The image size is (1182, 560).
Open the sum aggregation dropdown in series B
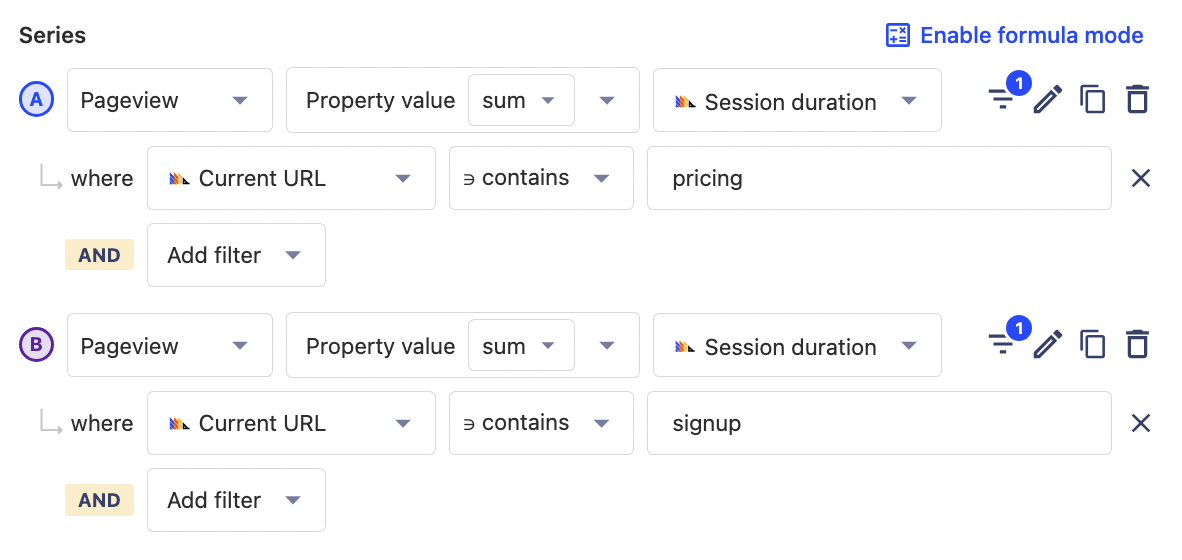tap(521, 346)
